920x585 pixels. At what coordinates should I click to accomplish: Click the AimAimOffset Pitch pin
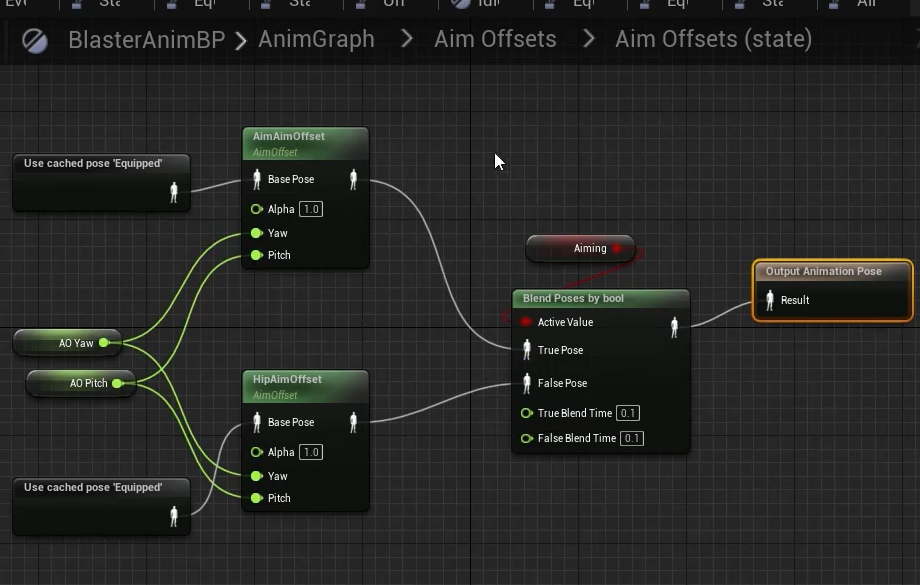point(256,255)
